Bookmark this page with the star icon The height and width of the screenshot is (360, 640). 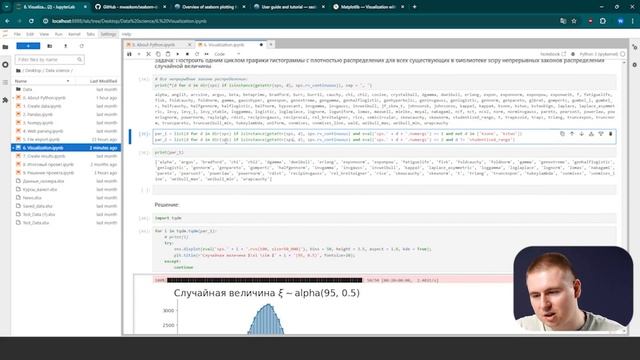574,21
